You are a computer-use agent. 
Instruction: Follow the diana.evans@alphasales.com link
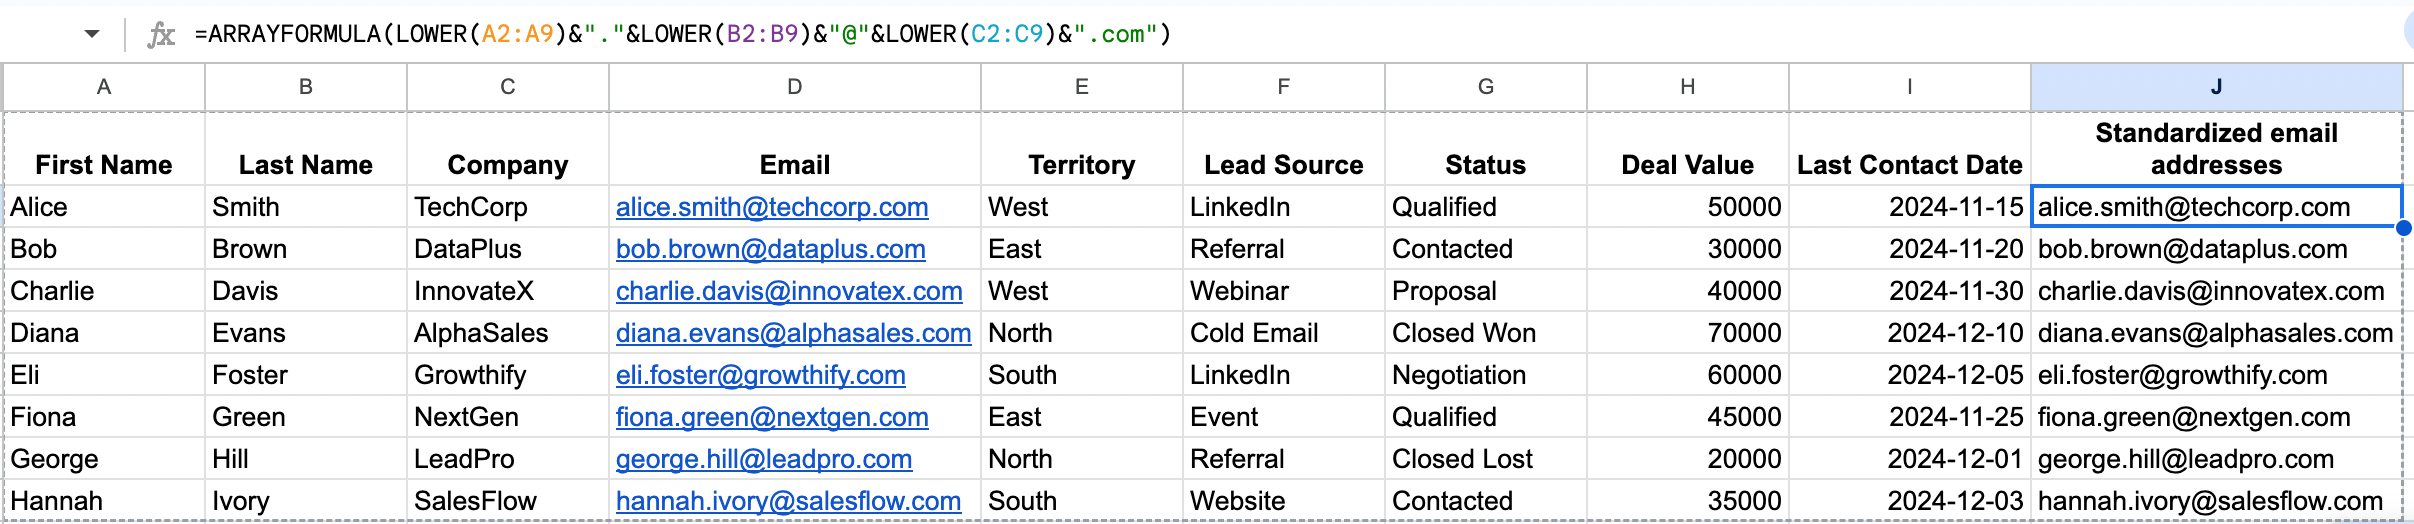point(793,333)
